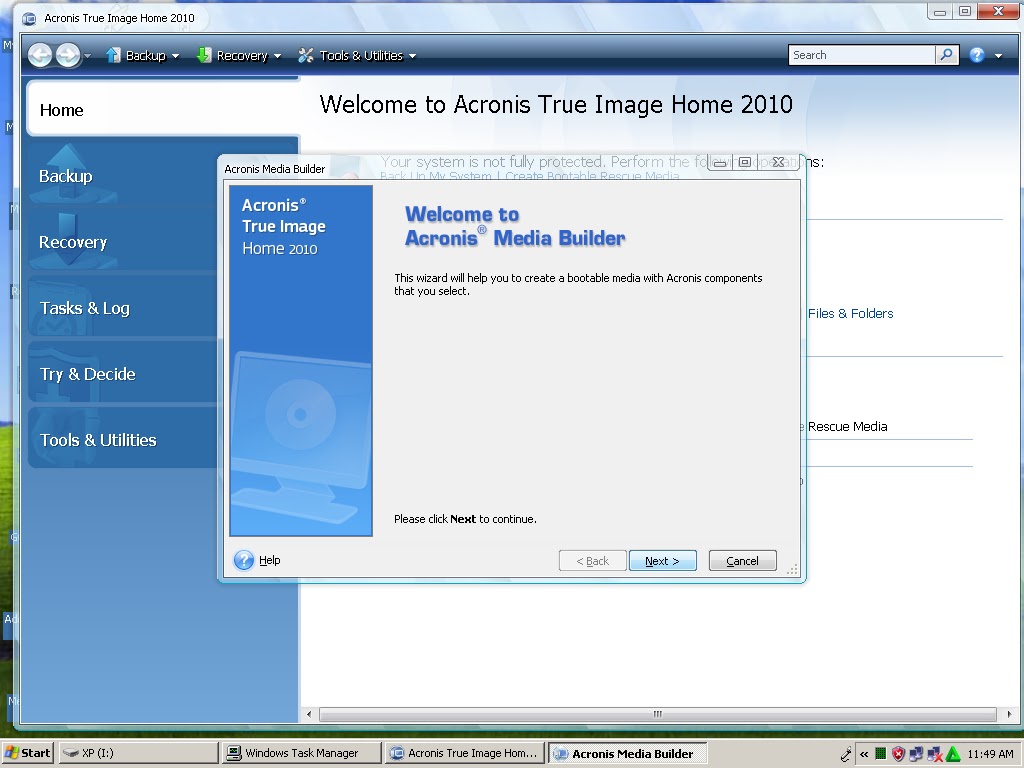
Task: Click the taskbar clock showing 11:49 AM
Action: 990,754
